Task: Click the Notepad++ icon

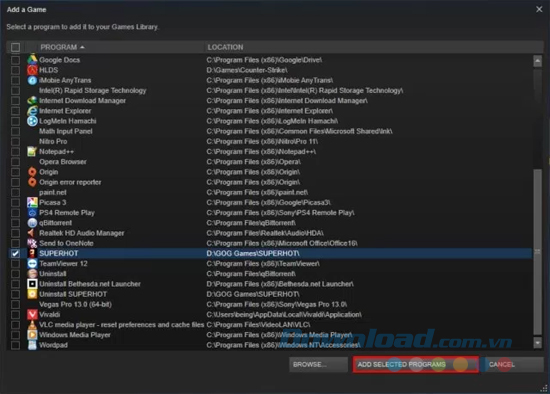Action: (x=32, y=152)
